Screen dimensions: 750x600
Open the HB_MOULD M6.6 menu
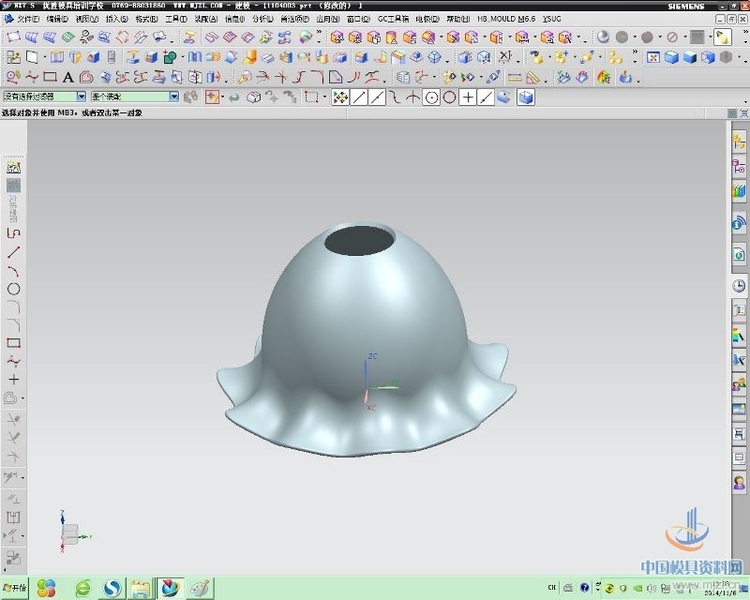[x=506, y=19]
